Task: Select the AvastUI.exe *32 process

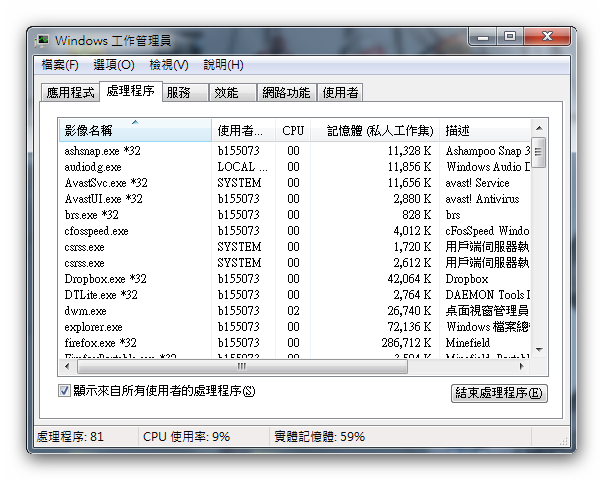Action: pos(295,199)
